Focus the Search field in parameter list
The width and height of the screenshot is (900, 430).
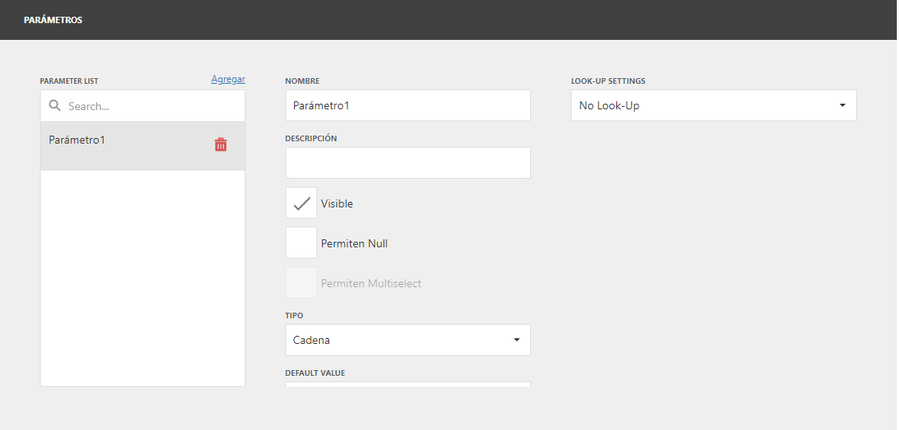(142, 106)
